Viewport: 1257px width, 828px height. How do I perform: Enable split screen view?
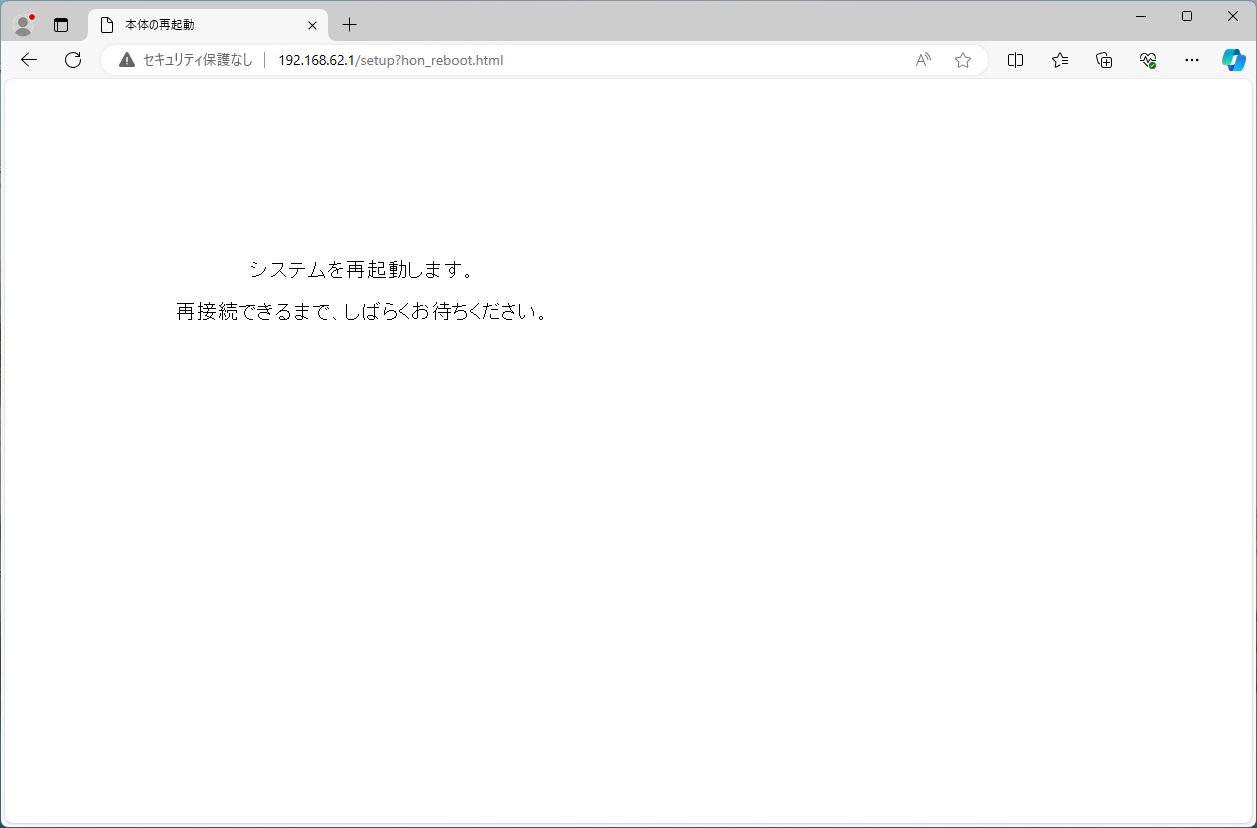pos(1015,60)
